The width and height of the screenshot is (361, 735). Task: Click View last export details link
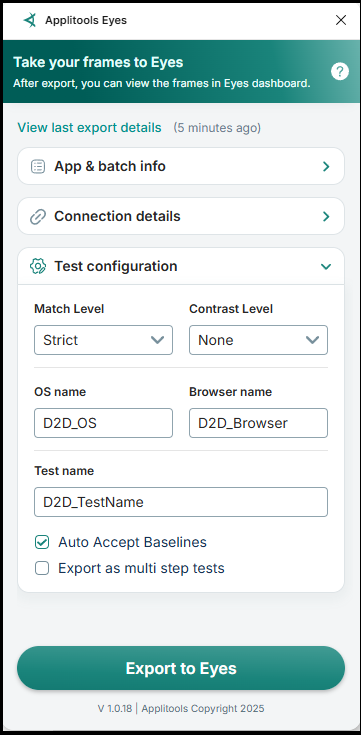click(89, 128)
